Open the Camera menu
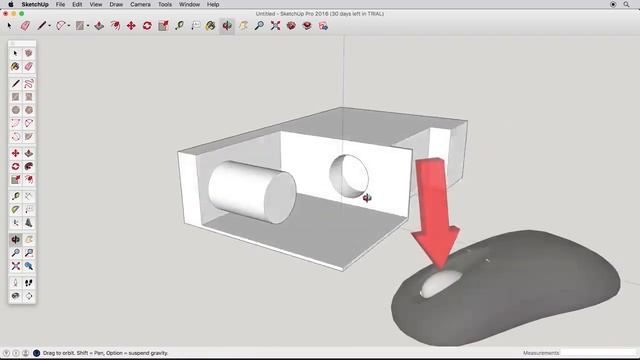640x360 pixels. (140, 4)
